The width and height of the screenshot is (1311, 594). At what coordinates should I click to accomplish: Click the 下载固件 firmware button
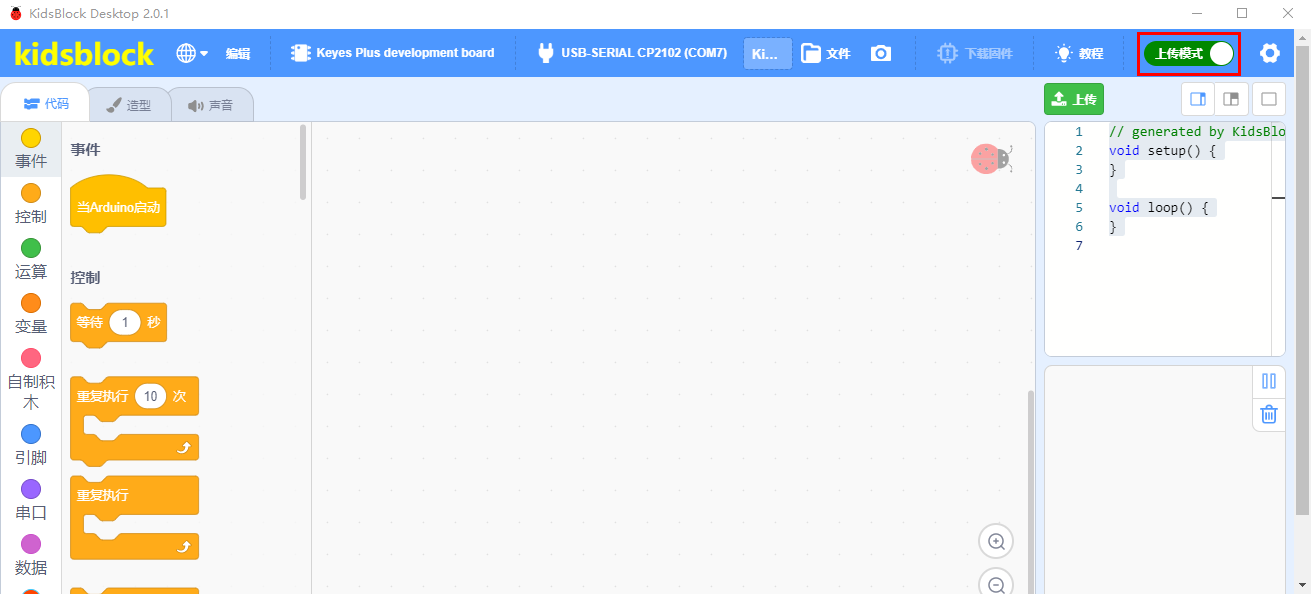click(x=974, y=53)
